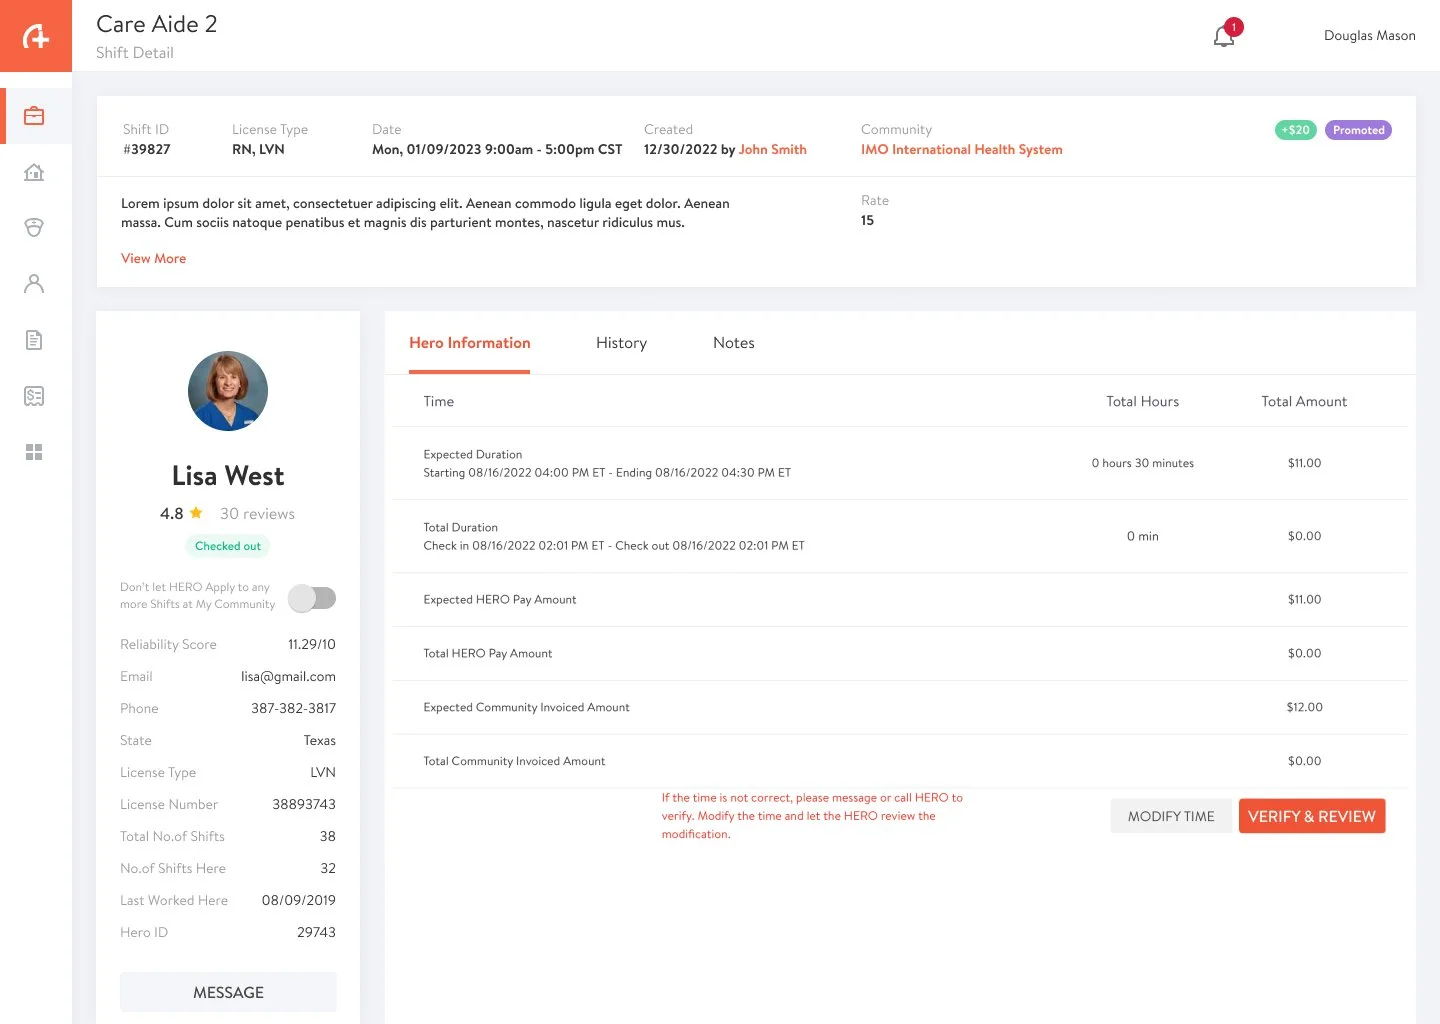Click the 0 min Total Duration value

tap(1143, 536)
